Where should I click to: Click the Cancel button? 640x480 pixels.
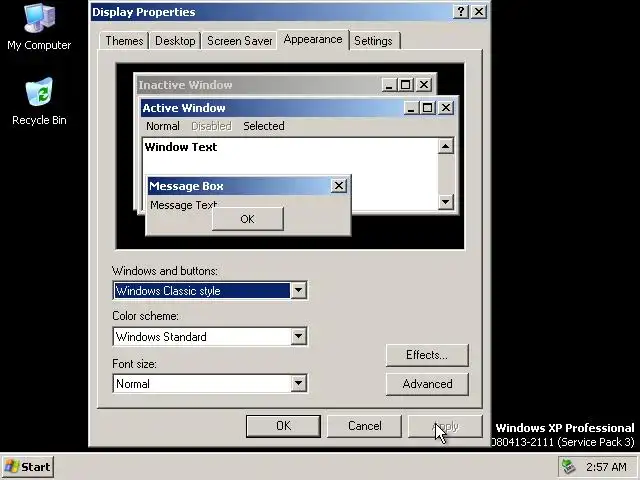pyautogui.click(x=364, y=426)
